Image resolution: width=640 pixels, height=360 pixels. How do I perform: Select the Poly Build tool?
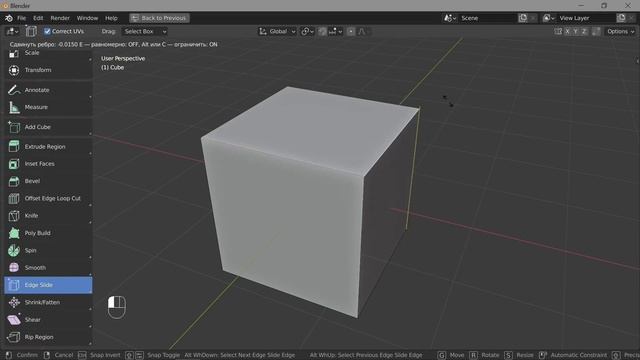(x=48, y=233)
